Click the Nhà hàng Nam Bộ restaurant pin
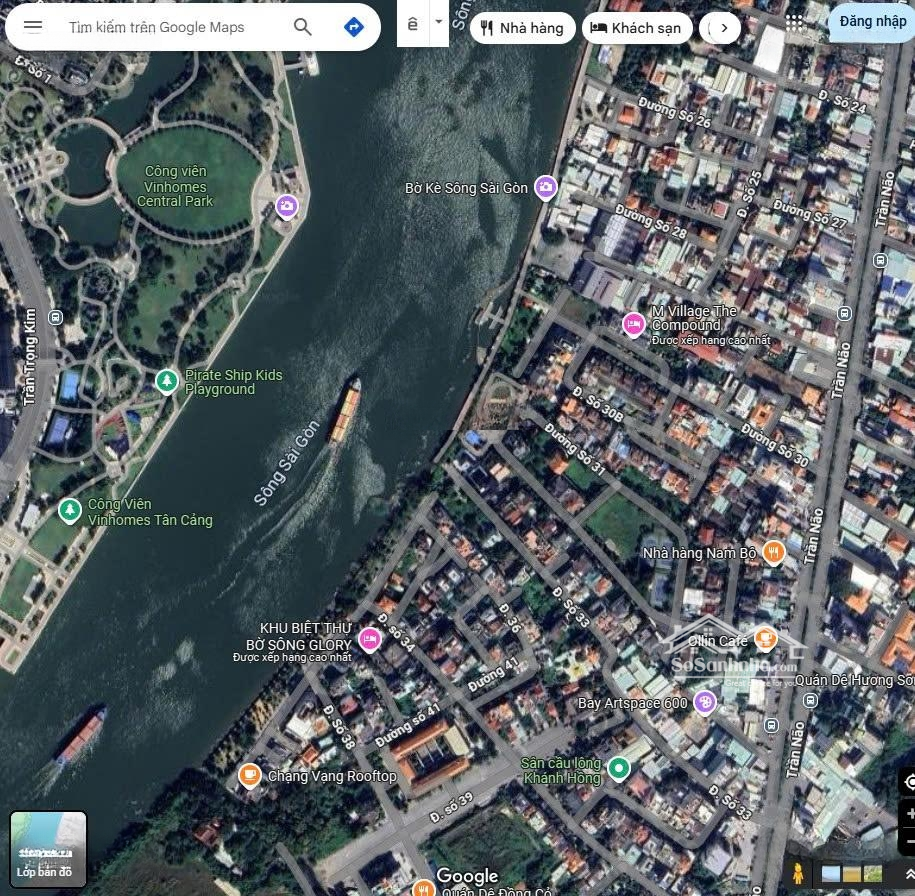915x896 pixels. [772, 552]
